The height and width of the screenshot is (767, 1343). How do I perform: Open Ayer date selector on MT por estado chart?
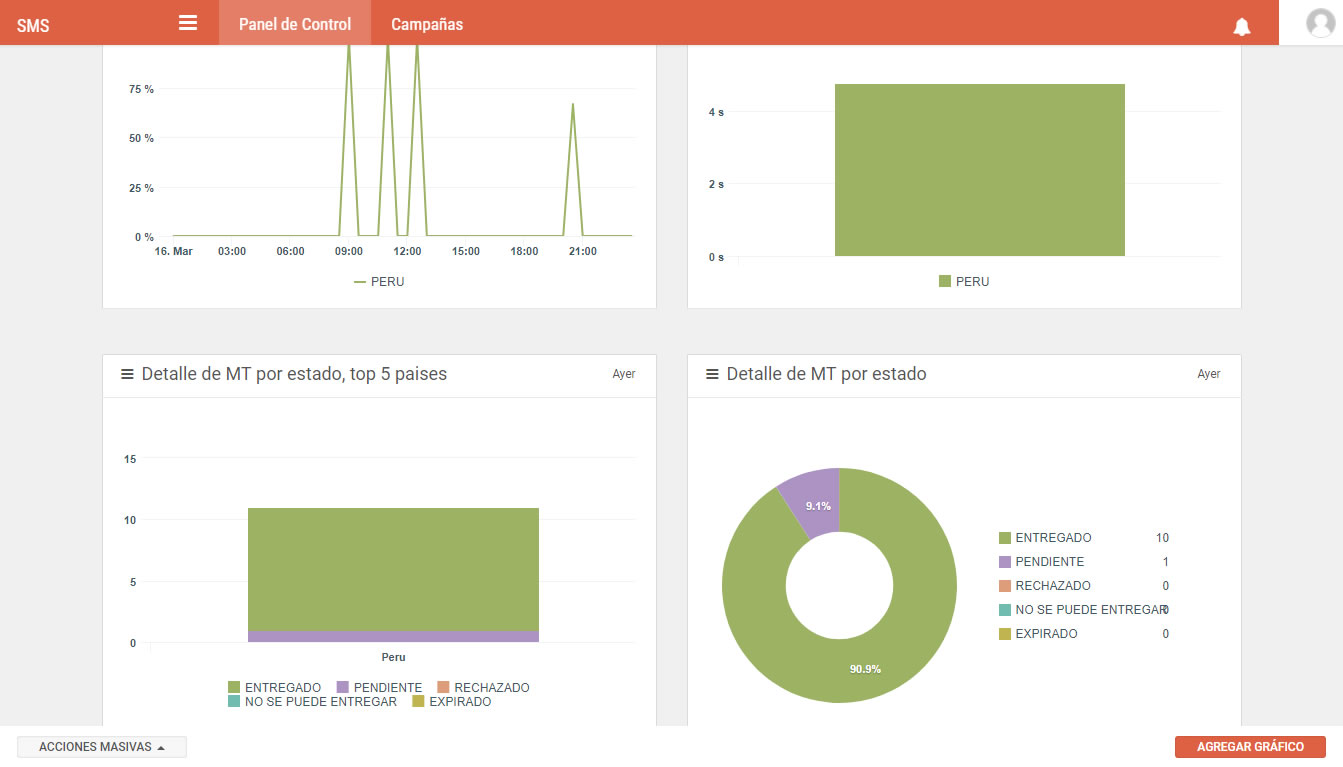point(1209,374)
